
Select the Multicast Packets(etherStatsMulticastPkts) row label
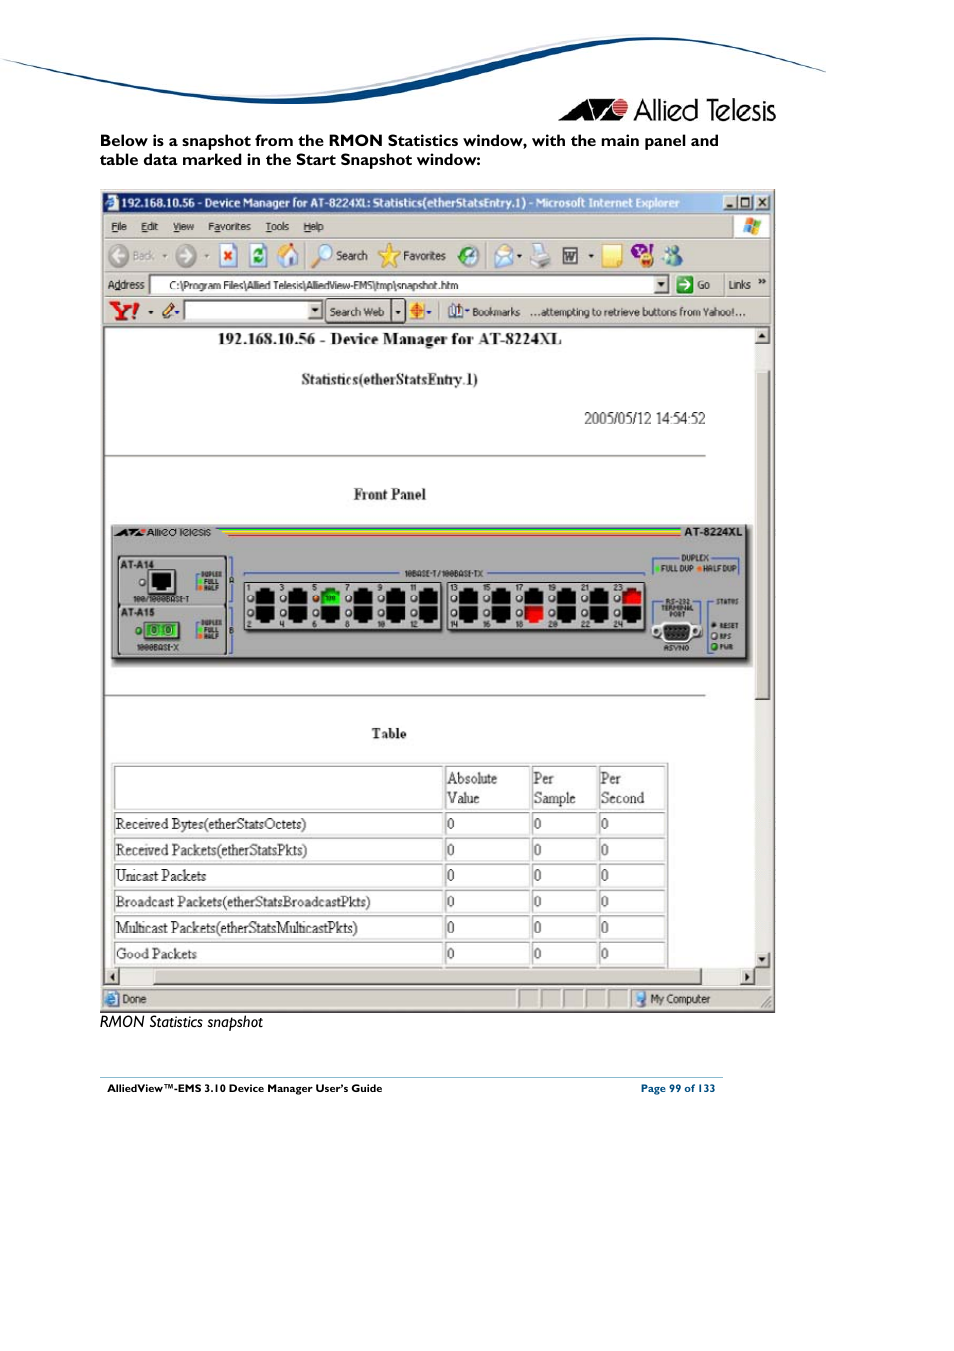[237, 928]
